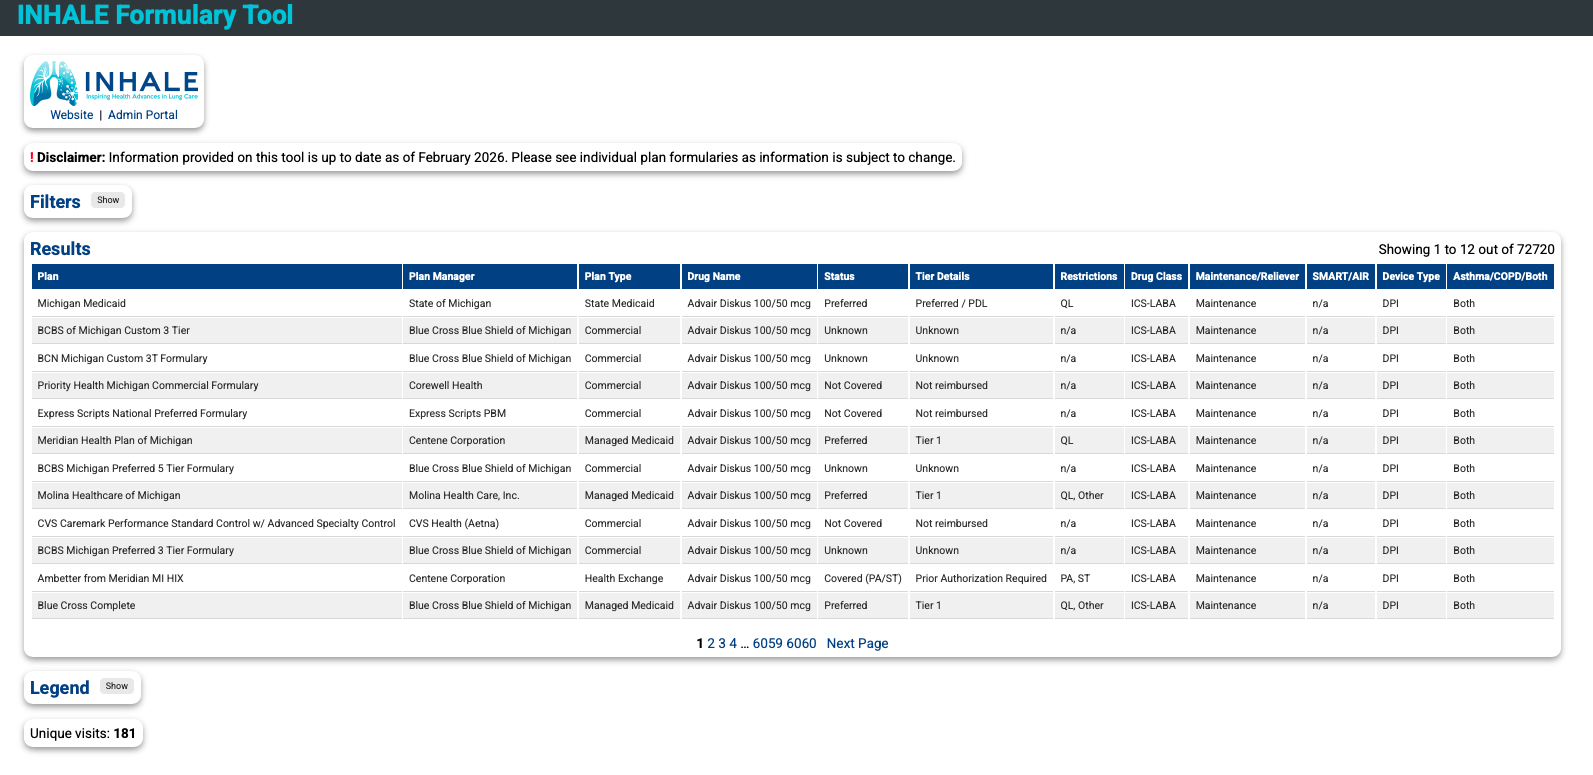Click the Unique visits counter

83,733
